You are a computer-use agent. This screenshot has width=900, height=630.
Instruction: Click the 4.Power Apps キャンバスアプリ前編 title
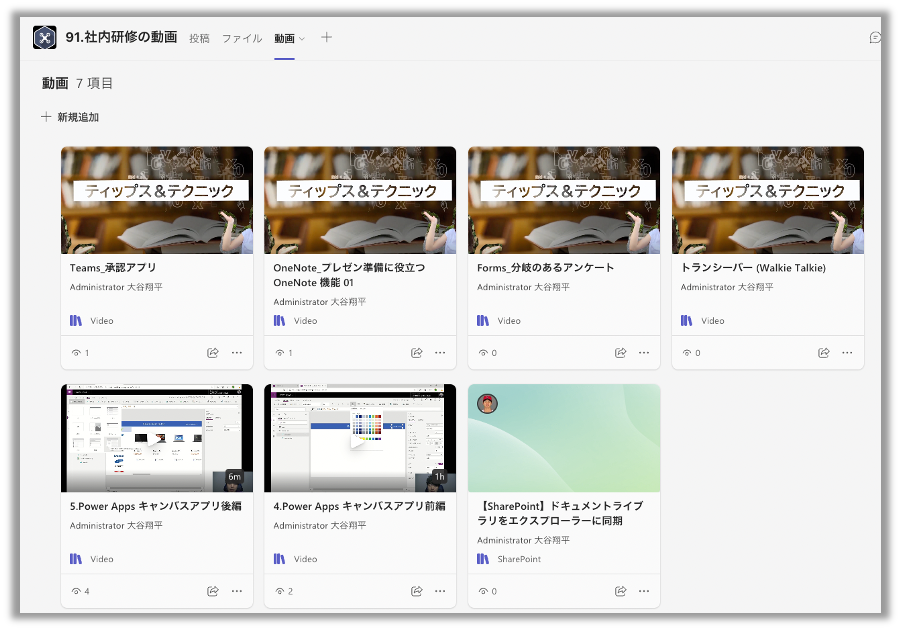(359, 506)
